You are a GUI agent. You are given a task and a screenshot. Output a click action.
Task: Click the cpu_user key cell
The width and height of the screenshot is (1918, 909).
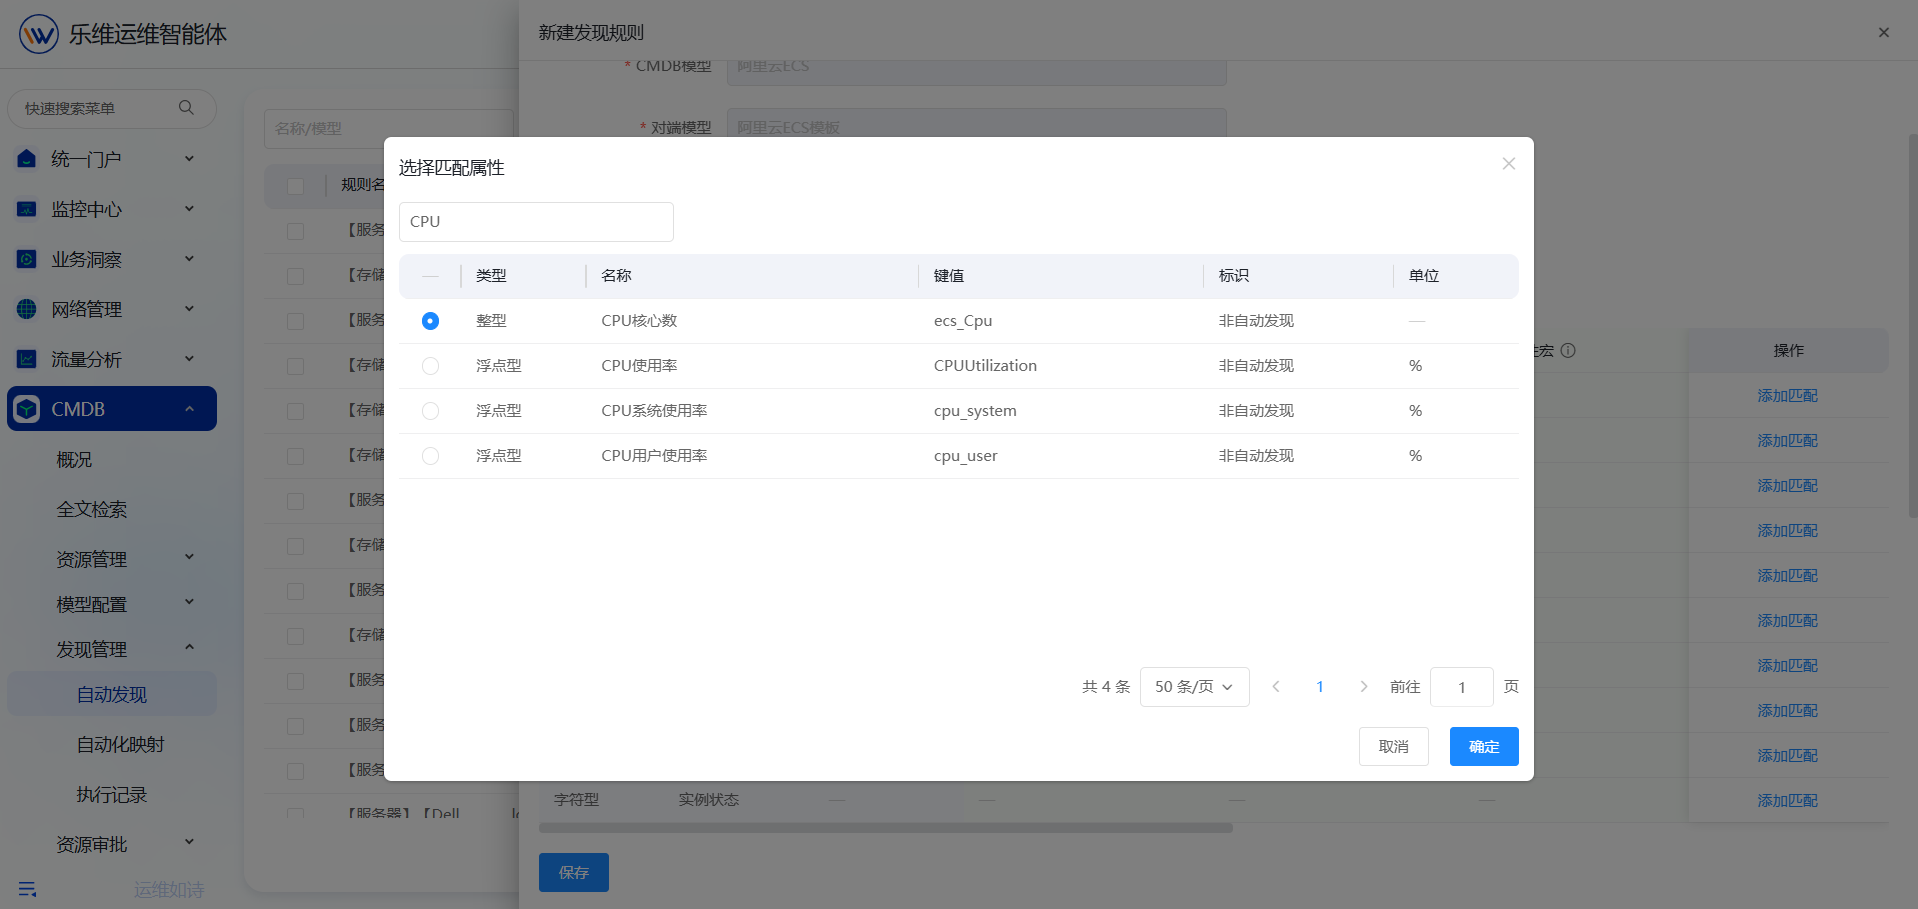(x=965, y=456)
